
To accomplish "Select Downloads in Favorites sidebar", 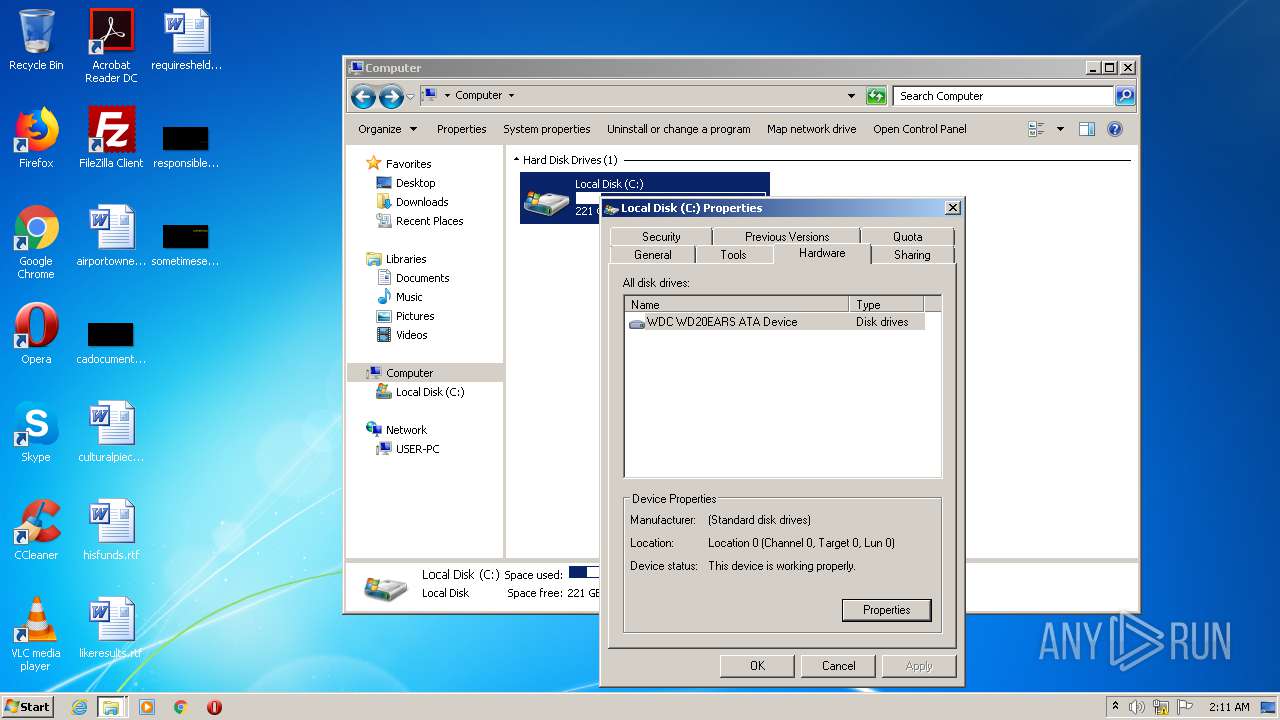I will pyautogui.click(x=421, y=202).
